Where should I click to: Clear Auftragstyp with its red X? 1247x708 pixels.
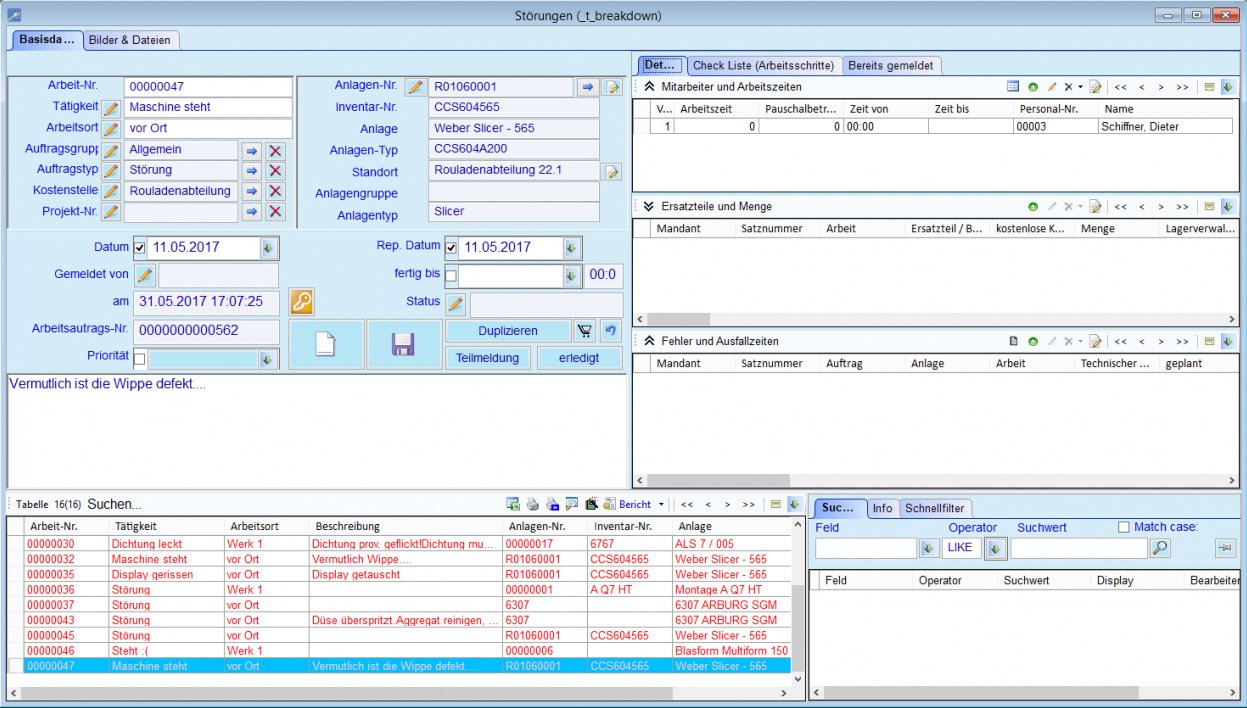(x=276, y=171)
